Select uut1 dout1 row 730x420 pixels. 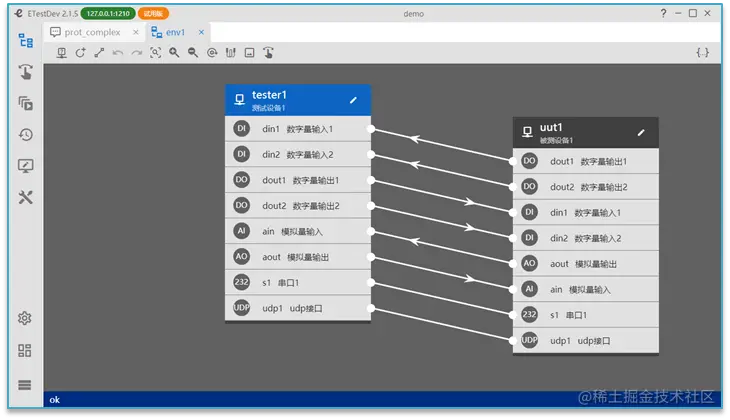coord(586,162)
